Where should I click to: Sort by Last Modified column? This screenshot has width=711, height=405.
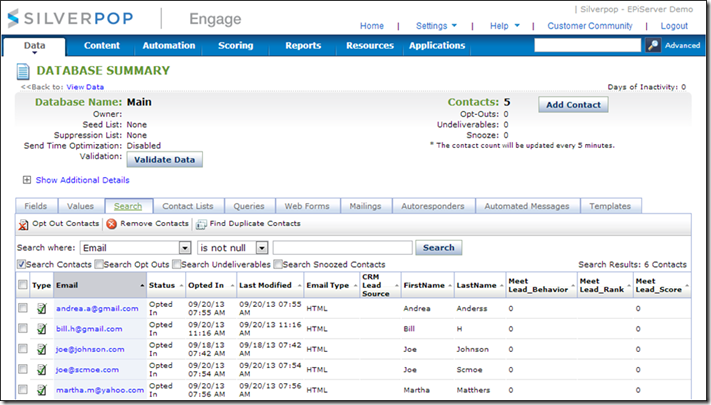pos(269,285)
